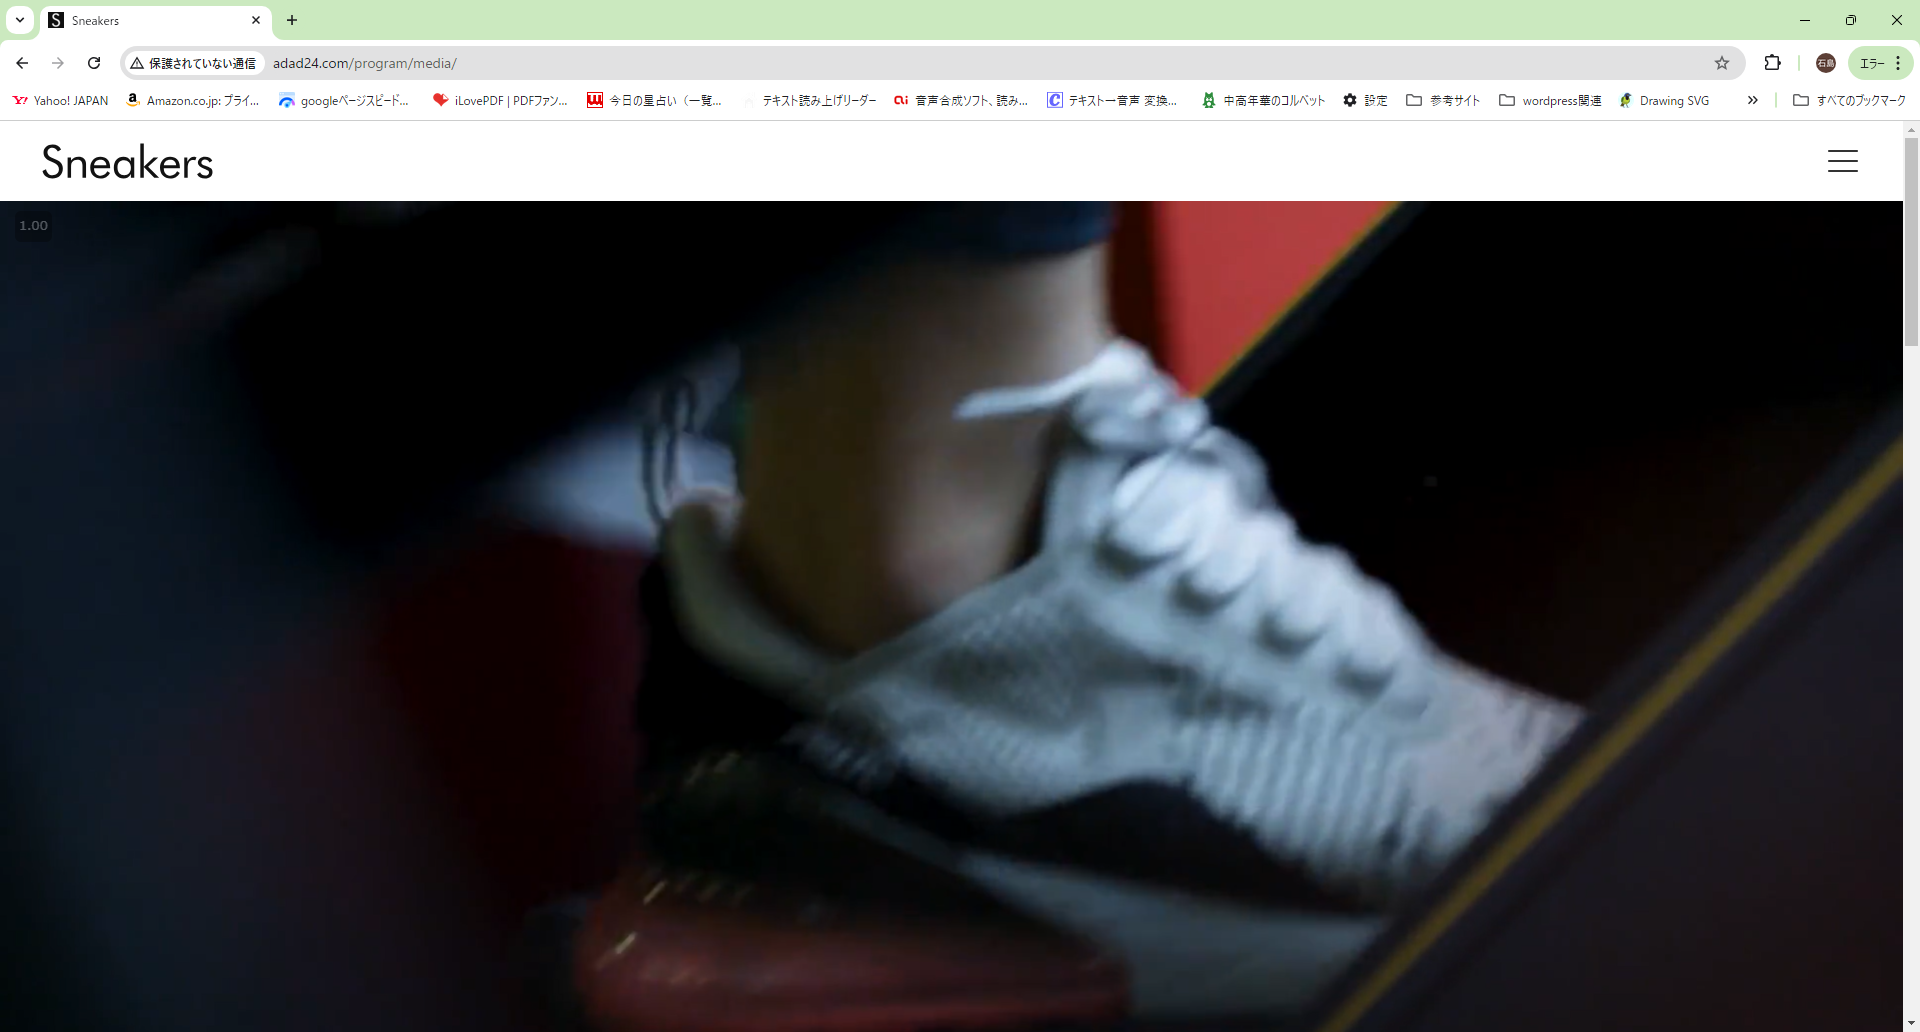
Task: Open テキスト読み上げリーダー bookmark
Action: [x=810, y=100]
